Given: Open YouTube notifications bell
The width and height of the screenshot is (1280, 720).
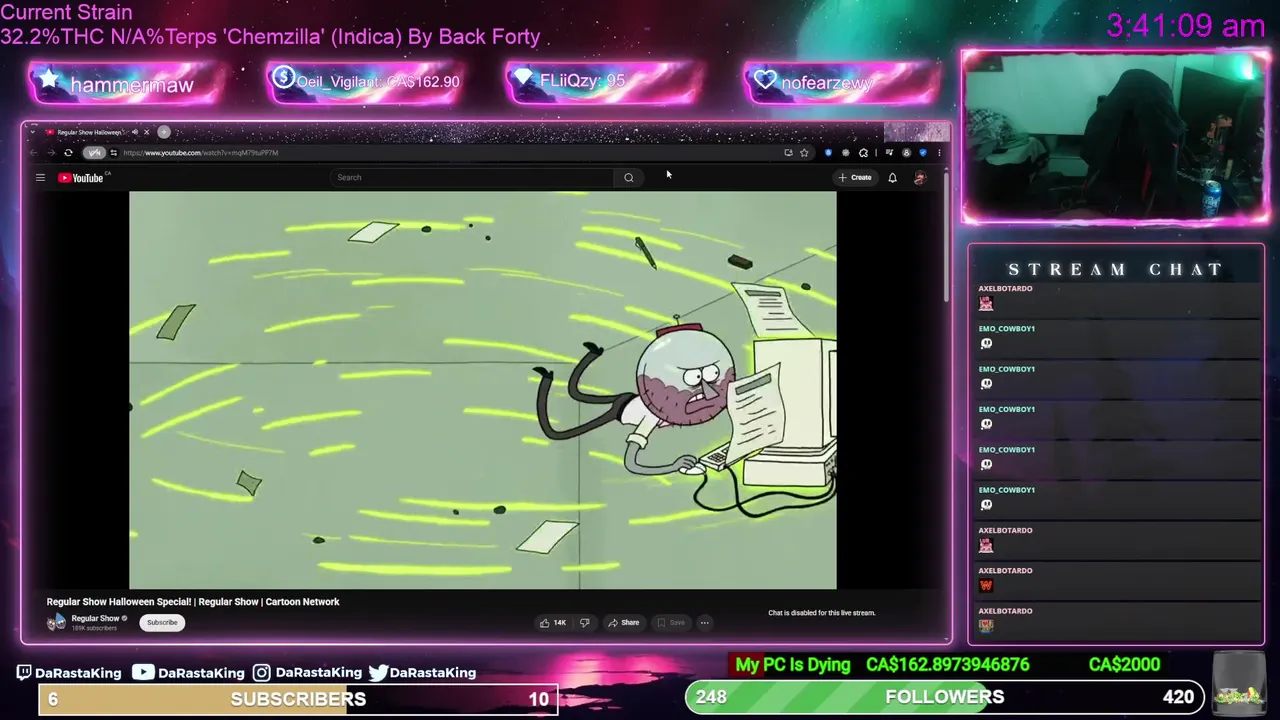Looking at the screenshot, I should click(x=892, y=178).
